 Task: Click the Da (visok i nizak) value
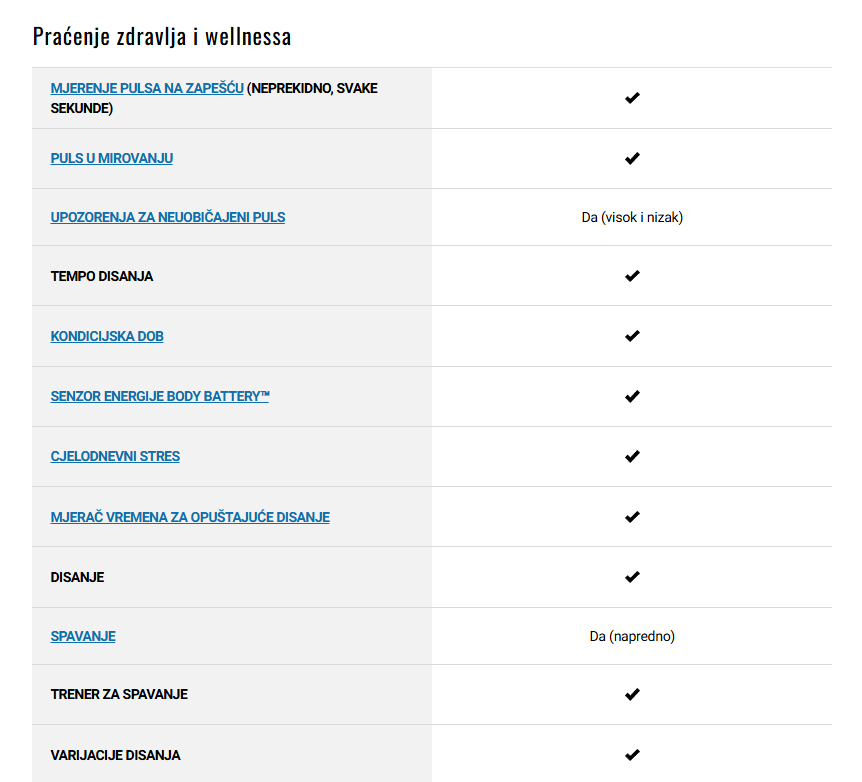(x=632, y=217)
